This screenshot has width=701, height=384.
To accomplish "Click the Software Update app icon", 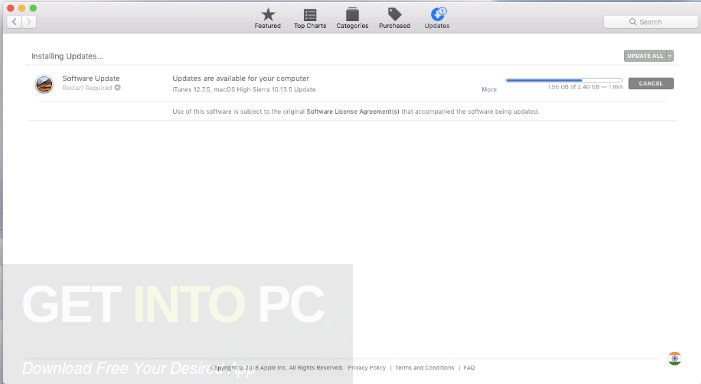I will (44, 84).
